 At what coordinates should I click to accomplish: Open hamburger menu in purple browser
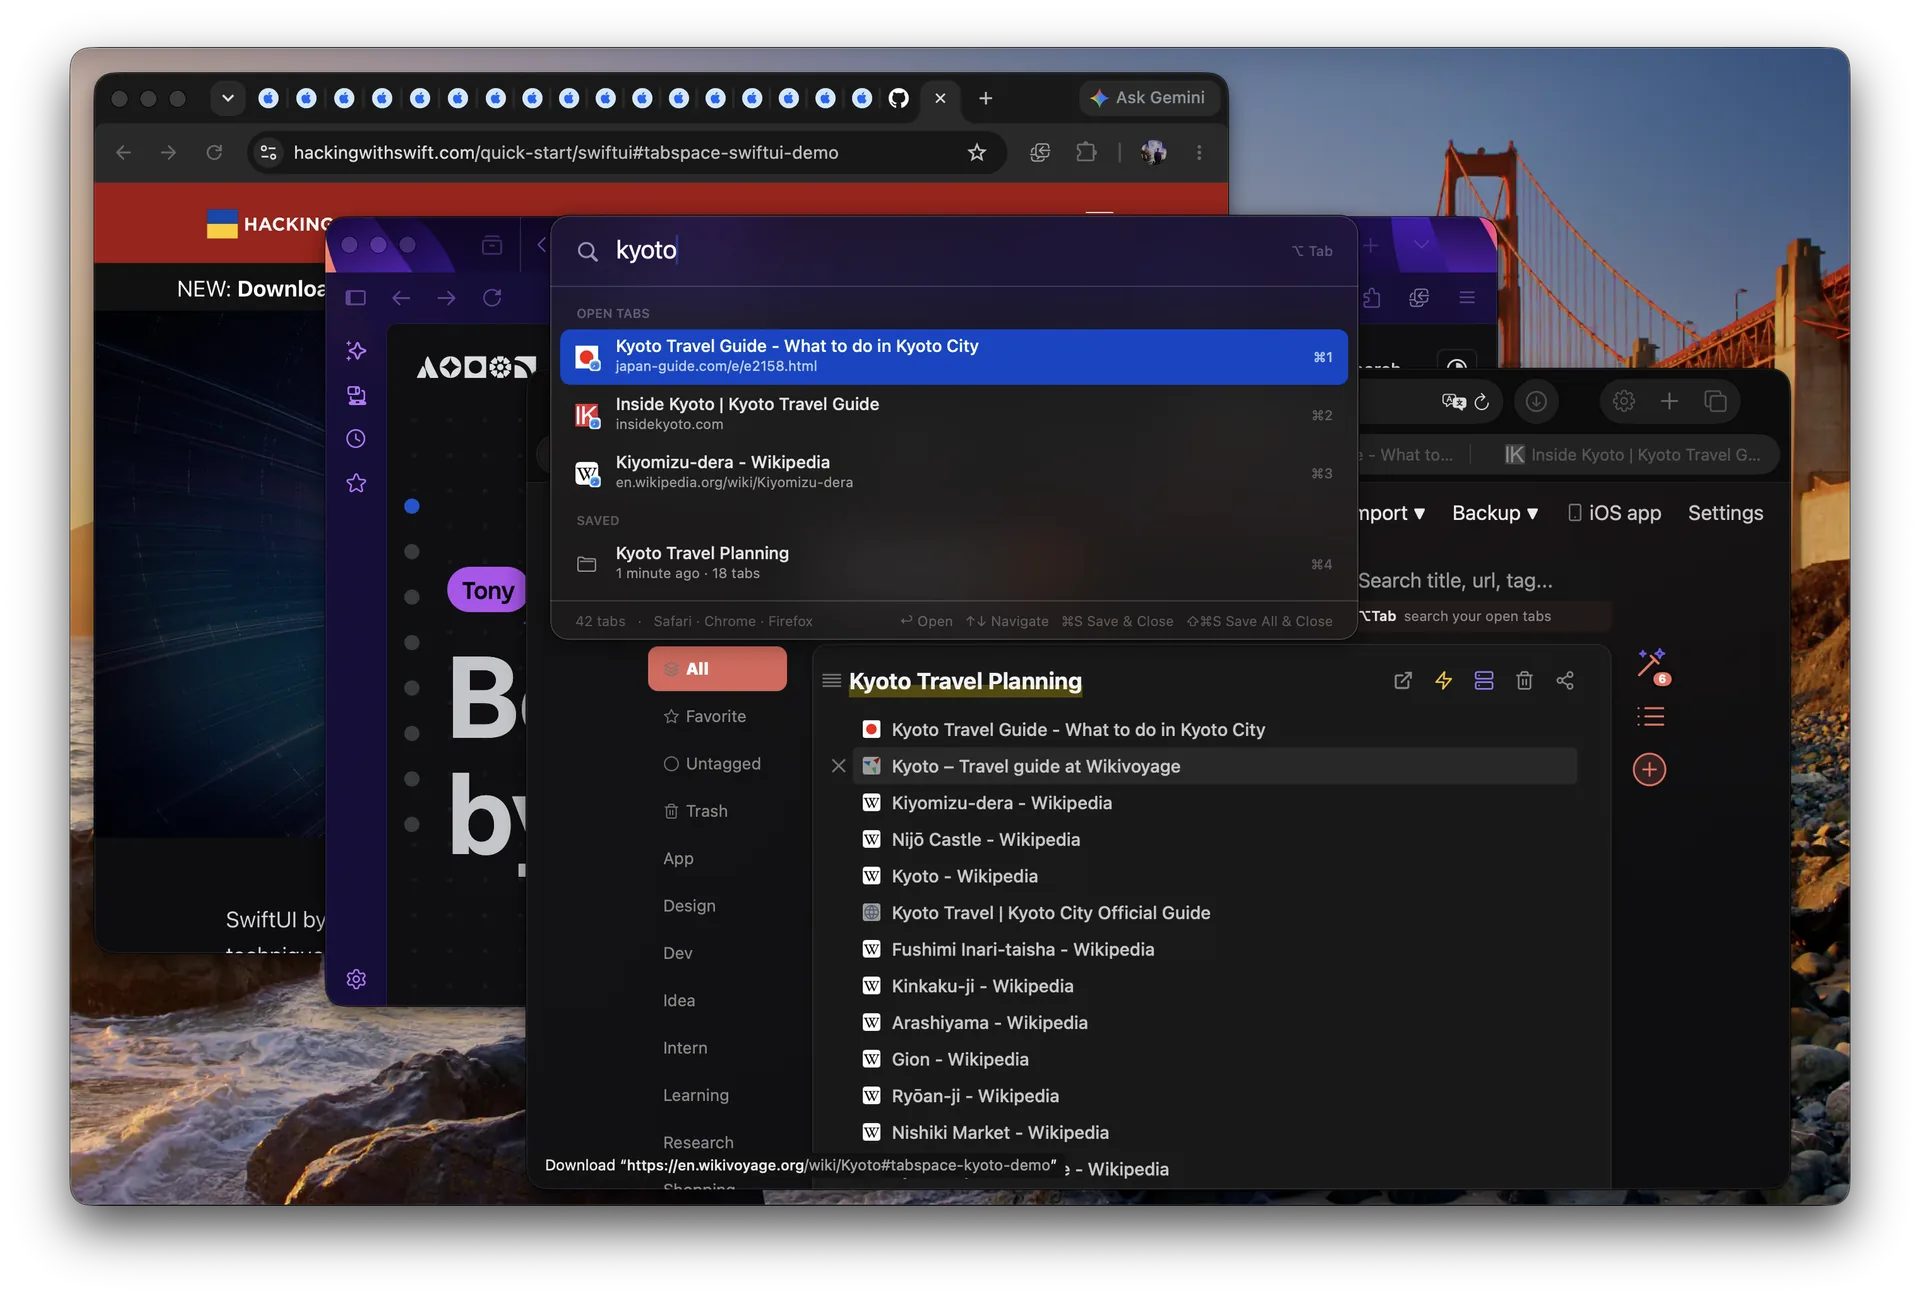coord(1467,298)
